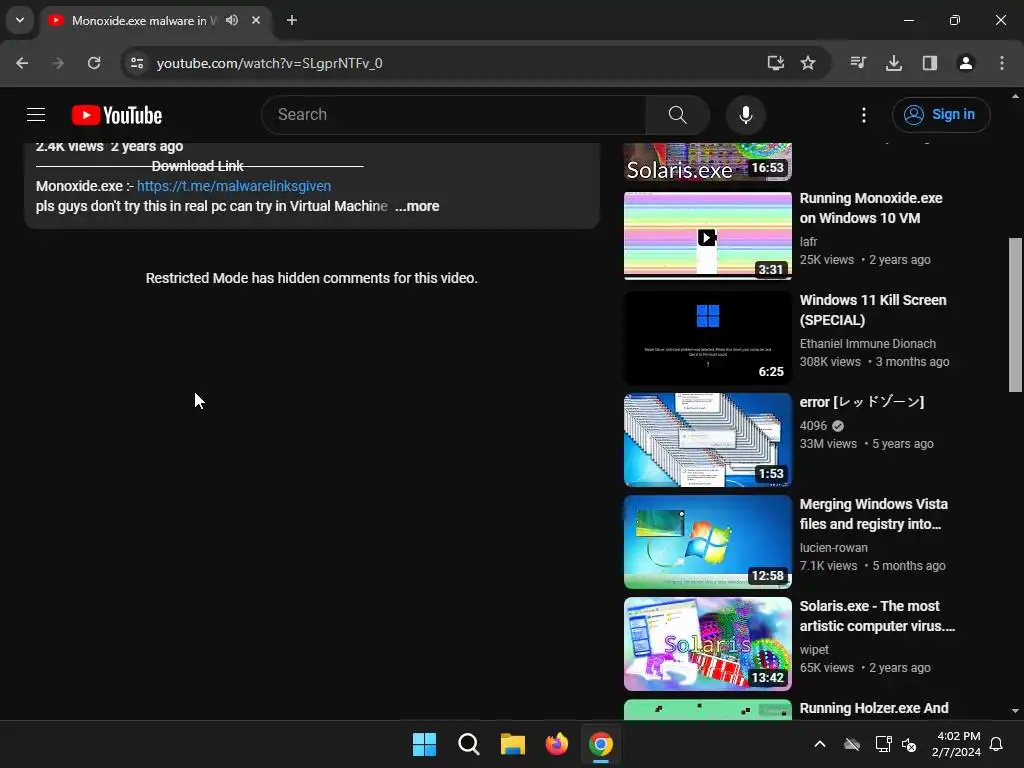The image size is (1024, 768).
Task: Open Running Monoxide.exe on Windows 10 VM
Action: (871, 208)
